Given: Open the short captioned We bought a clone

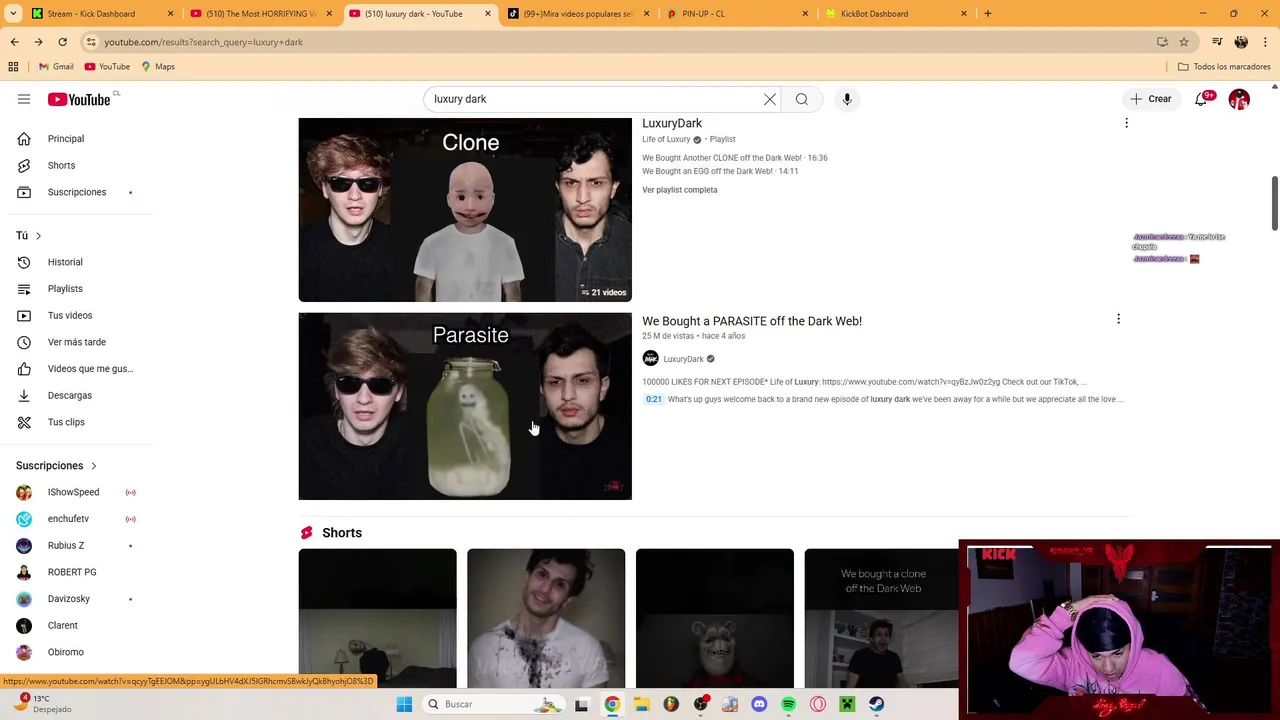Looking at the screenshot, I should pos(882,618).
